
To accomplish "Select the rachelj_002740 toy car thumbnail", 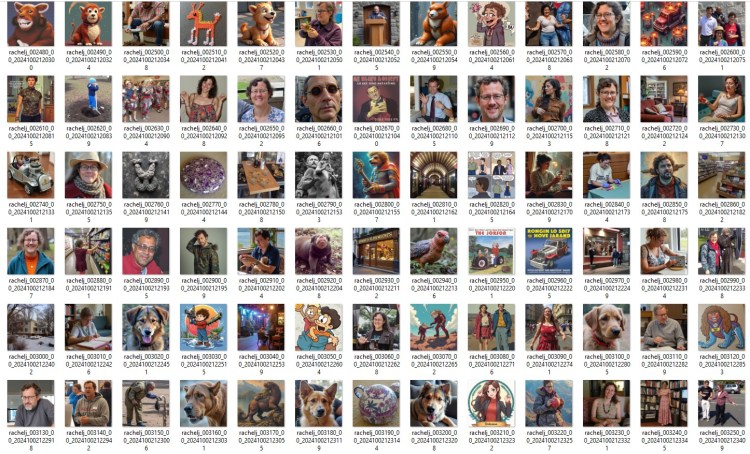I will [30, 176].
